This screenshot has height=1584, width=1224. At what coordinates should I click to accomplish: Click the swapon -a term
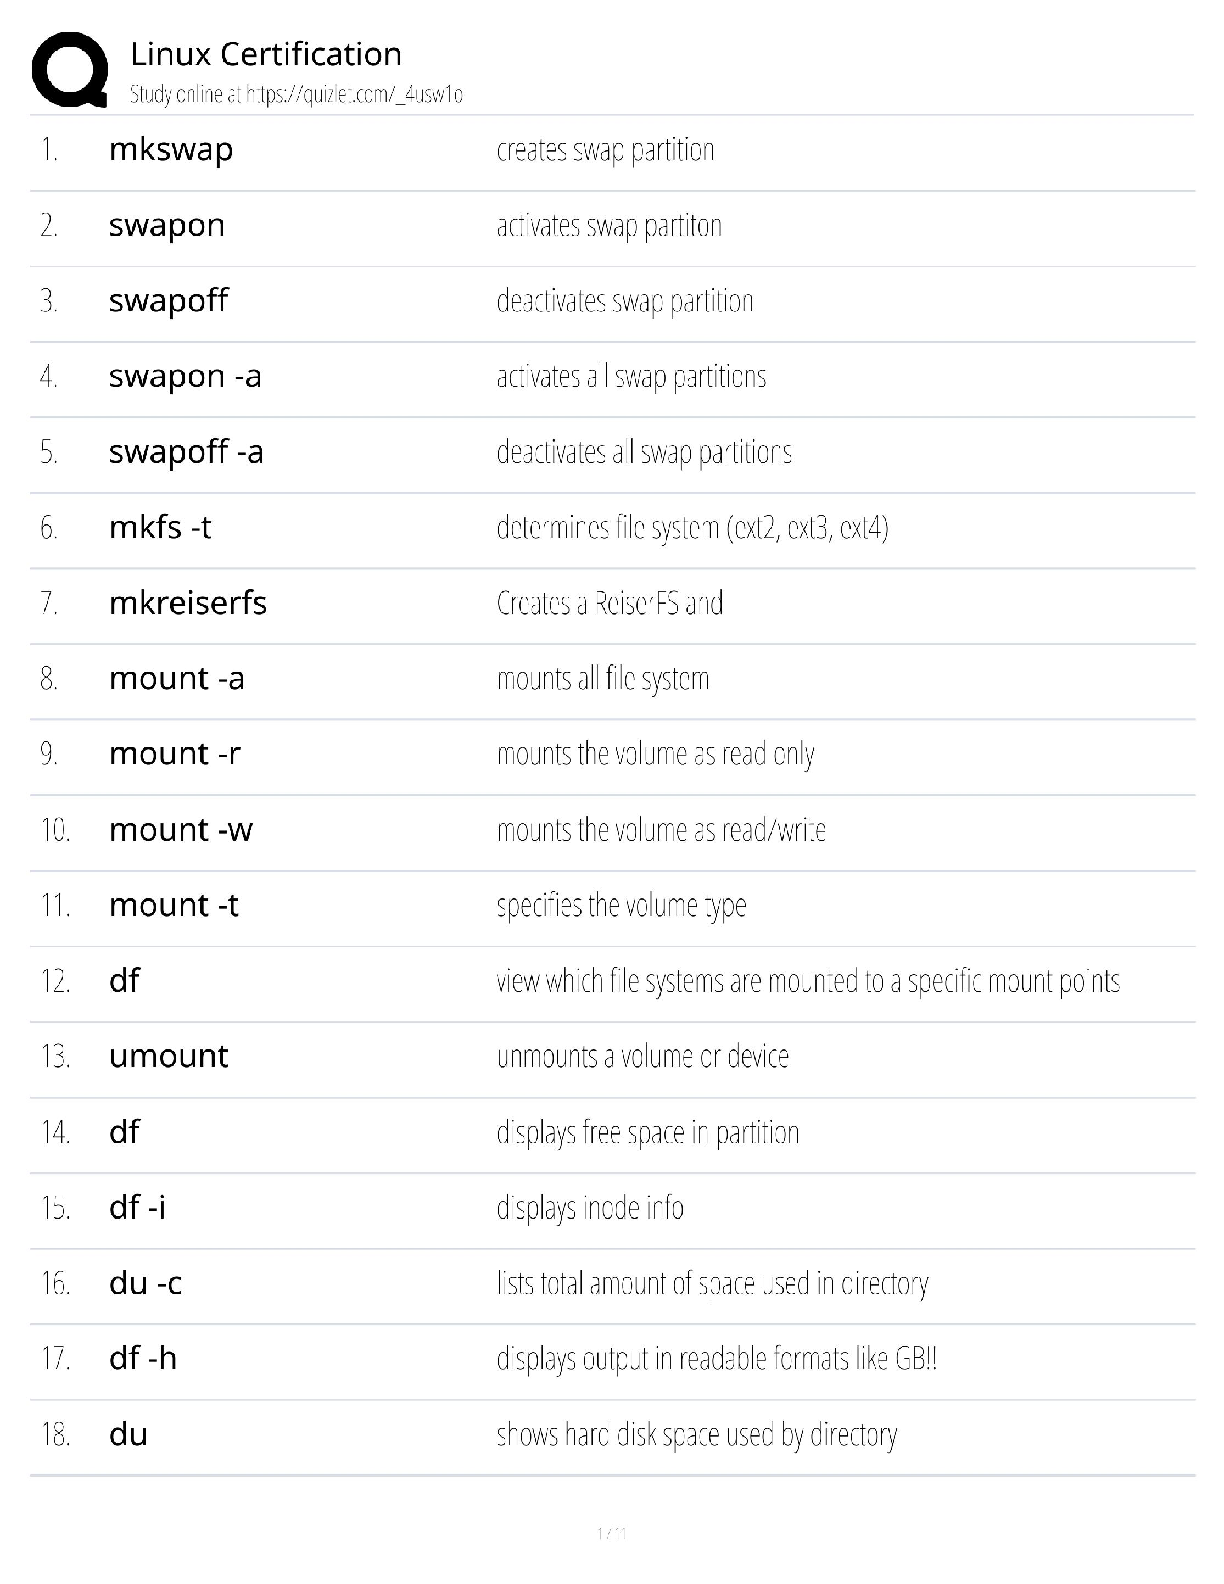point(185,377)
